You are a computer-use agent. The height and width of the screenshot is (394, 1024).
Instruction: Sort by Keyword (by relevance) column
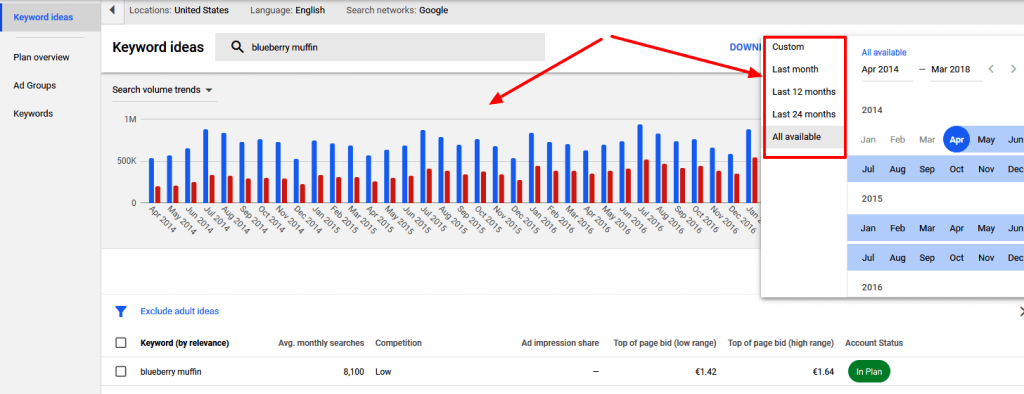tap(184, 343)
